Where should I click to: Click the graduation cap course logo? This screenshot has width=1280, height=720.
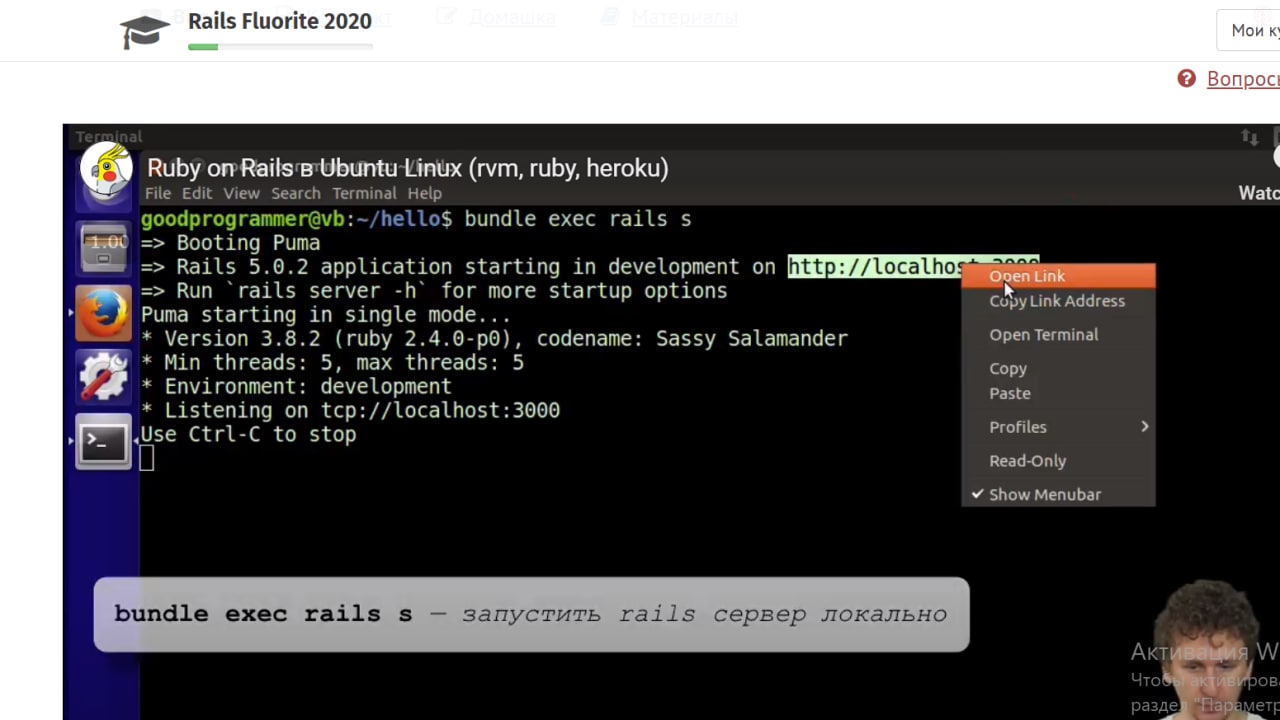[145, 31]
